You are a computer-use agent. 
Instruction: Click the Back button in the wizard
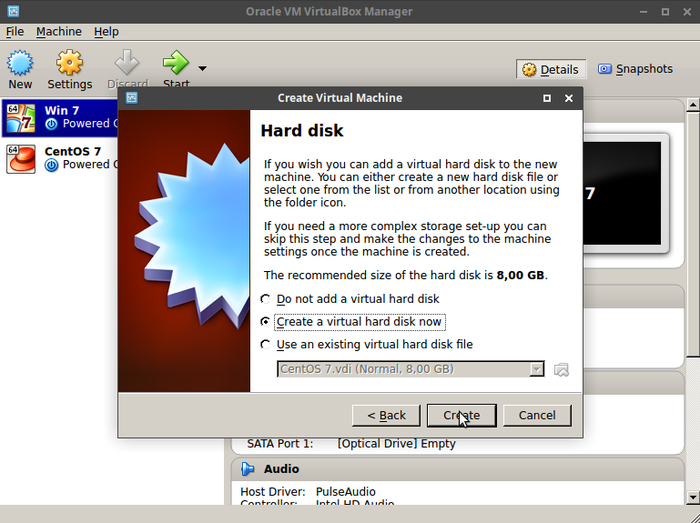tap(386, 415)
